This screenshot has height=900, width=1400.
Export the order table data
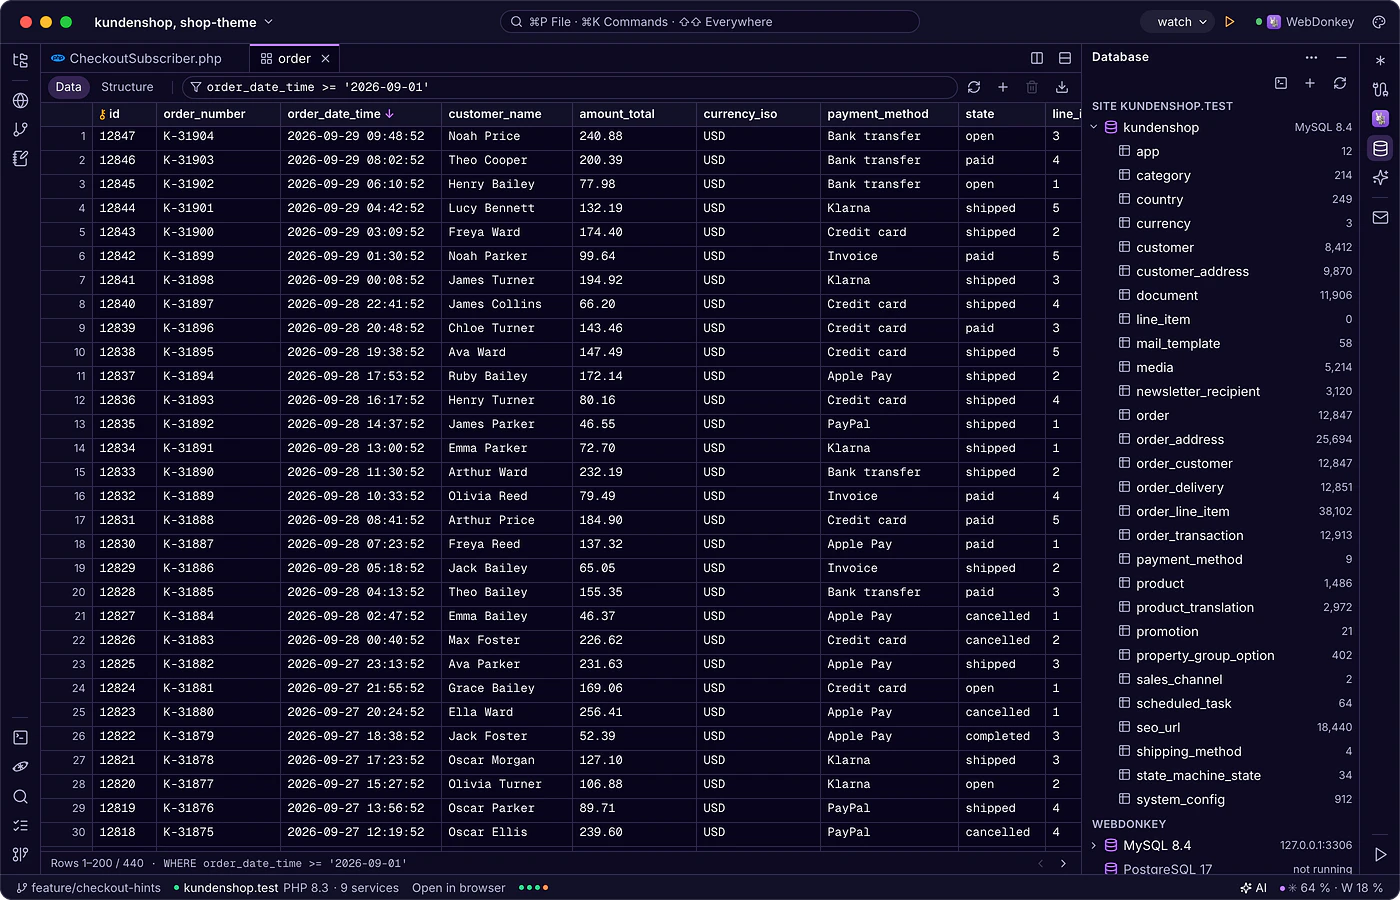pyautogui.click(x=1062, y=87)
